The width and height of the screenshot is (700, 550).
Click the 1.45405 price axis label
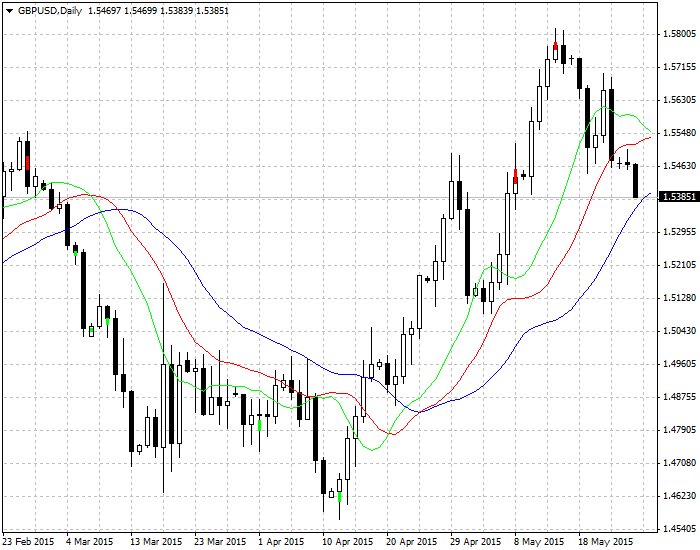click(679, 529)
